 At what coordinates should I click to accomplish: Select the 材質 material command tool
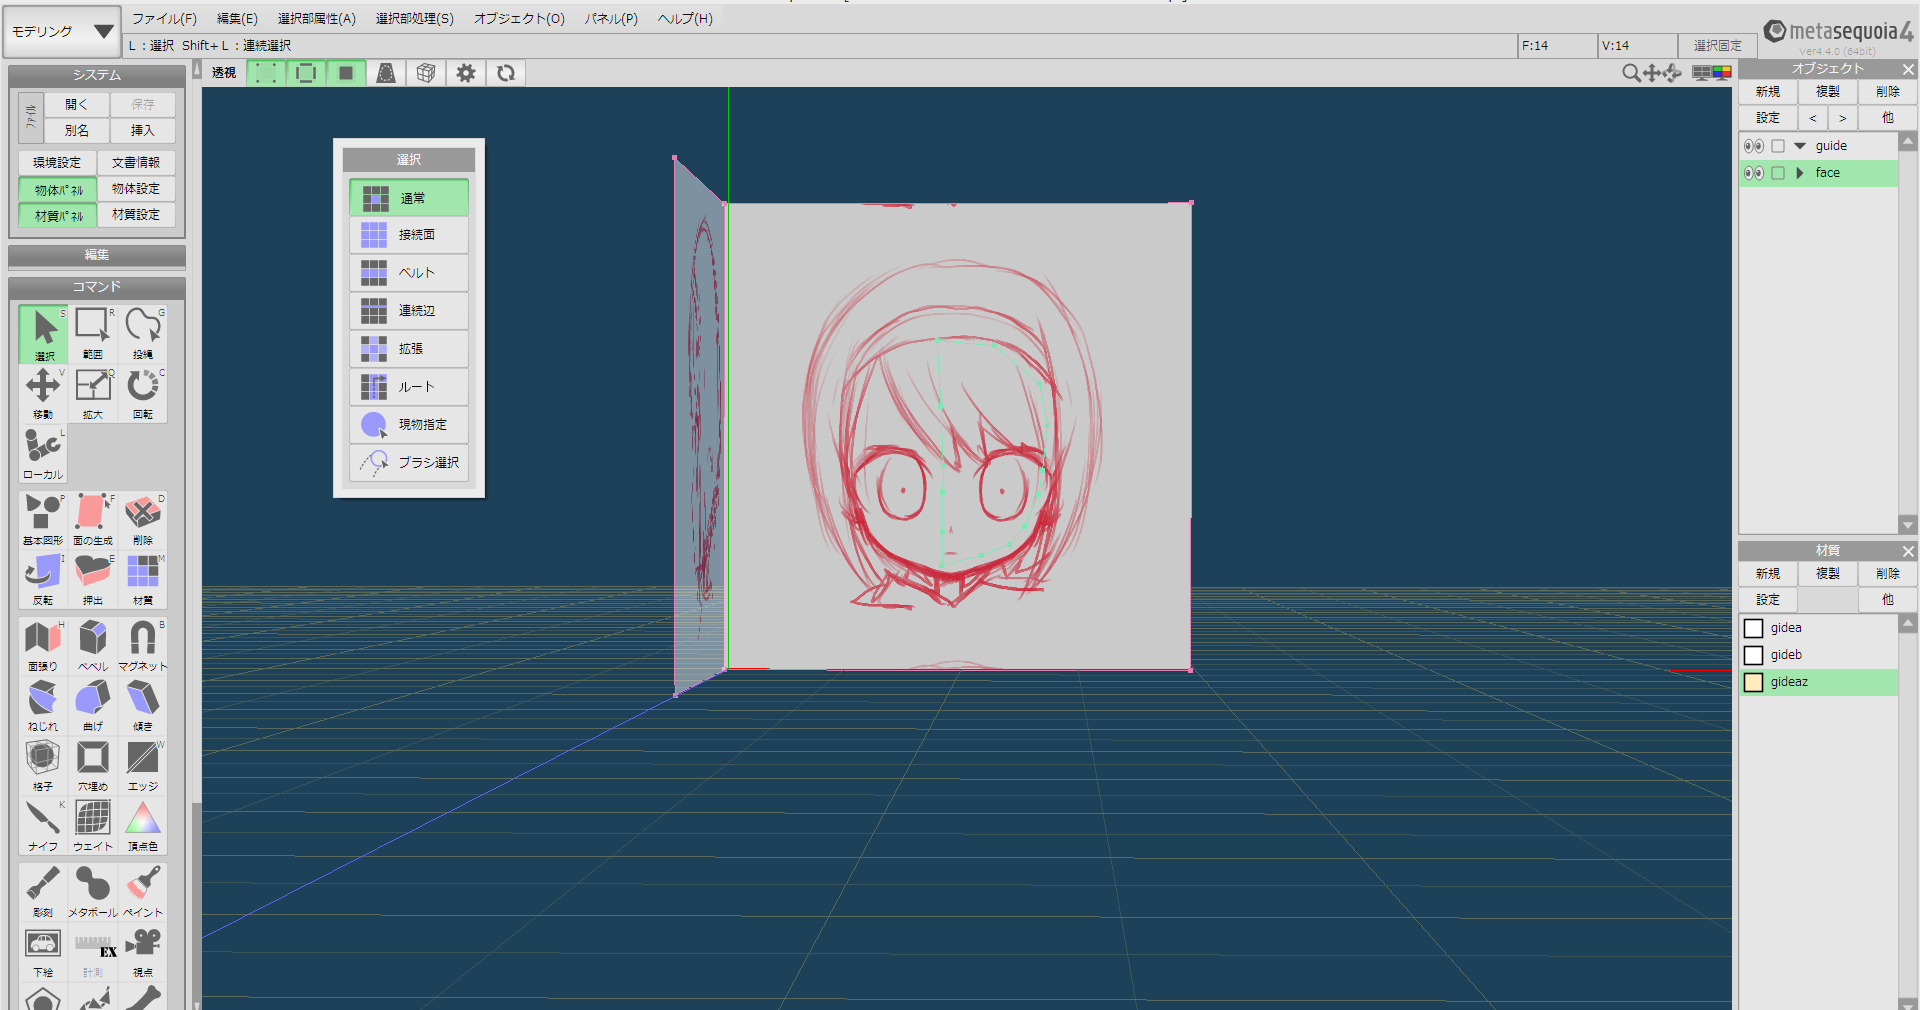[143, 580]
